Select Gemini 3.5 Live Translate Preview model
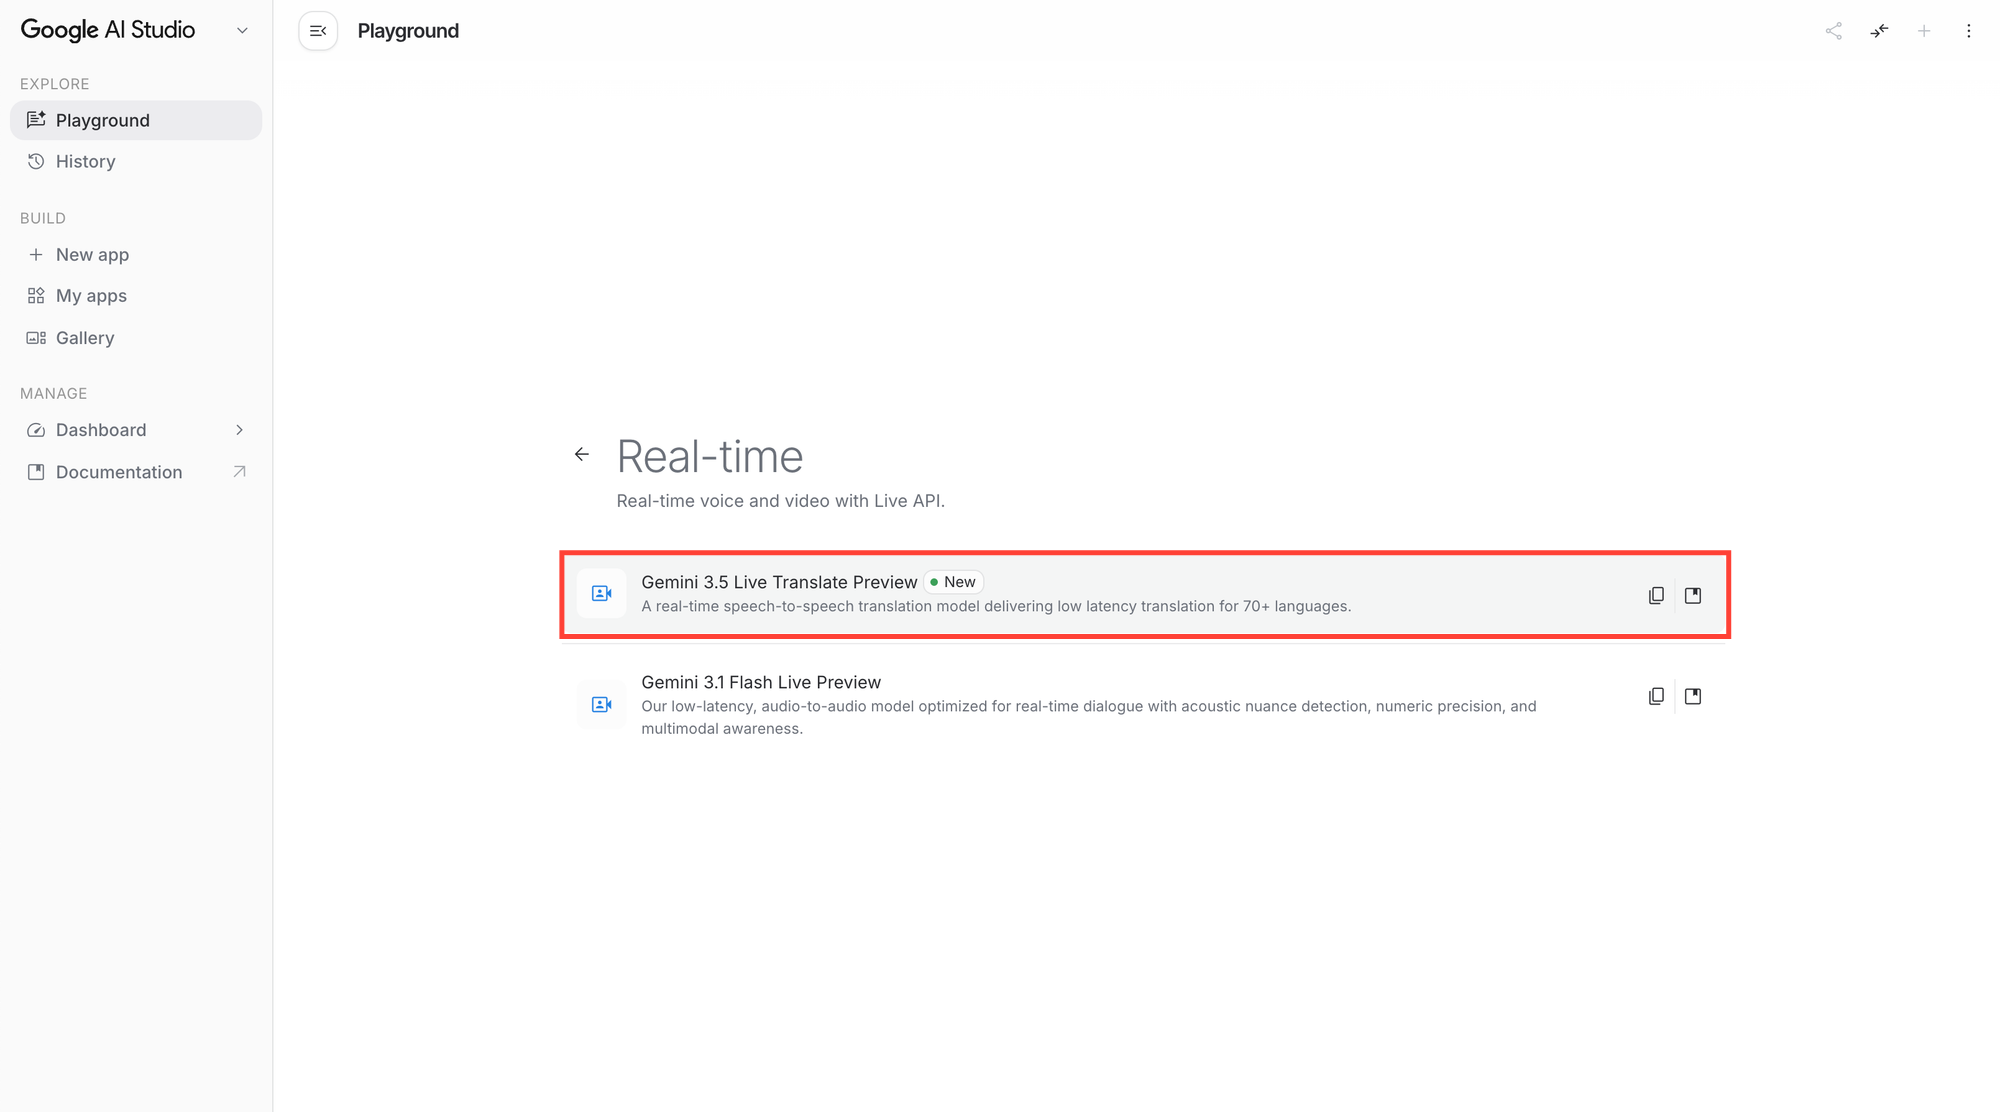This screenshot has height=1112, width=2000. point(1145,594)
